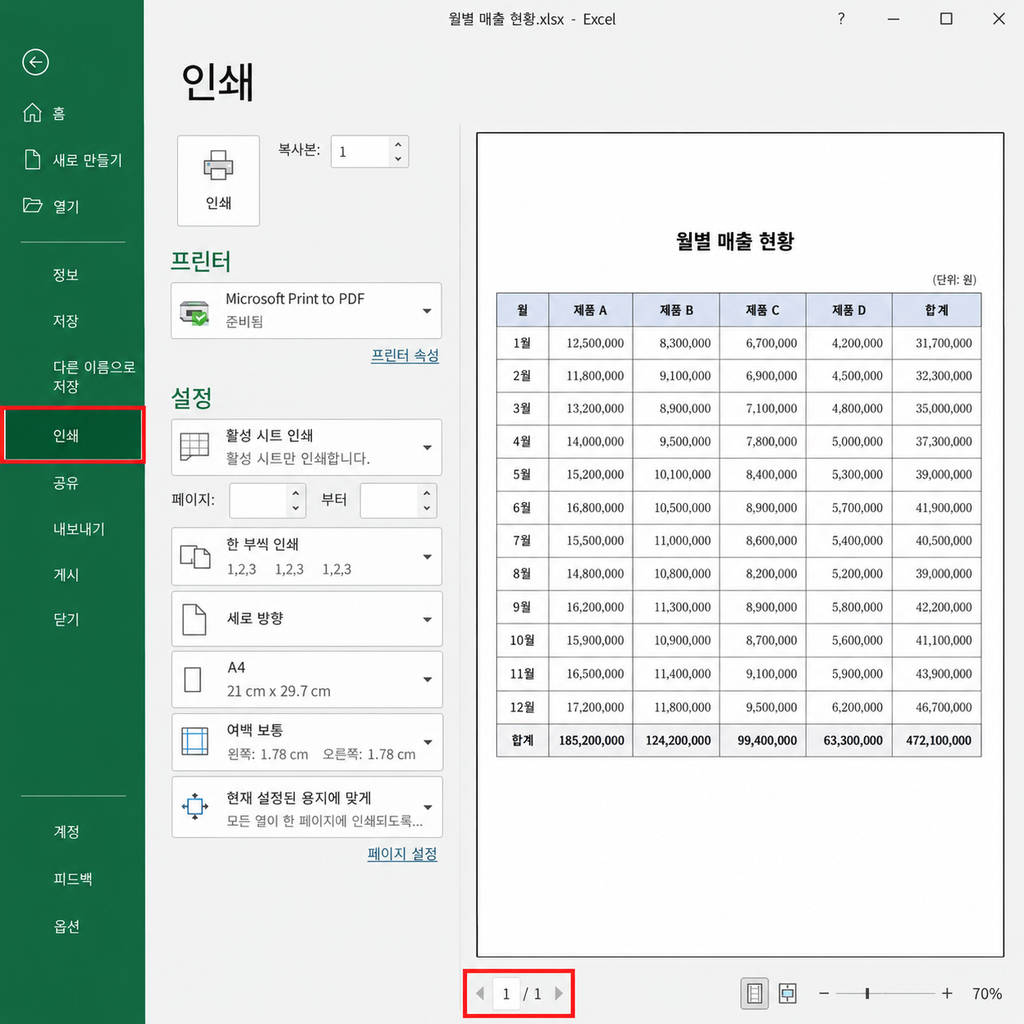This screenshot has width=1024, height=1024.
Task: Expand the 활성 시트 인쇄 dropdown
Action: tap(306, 447)
